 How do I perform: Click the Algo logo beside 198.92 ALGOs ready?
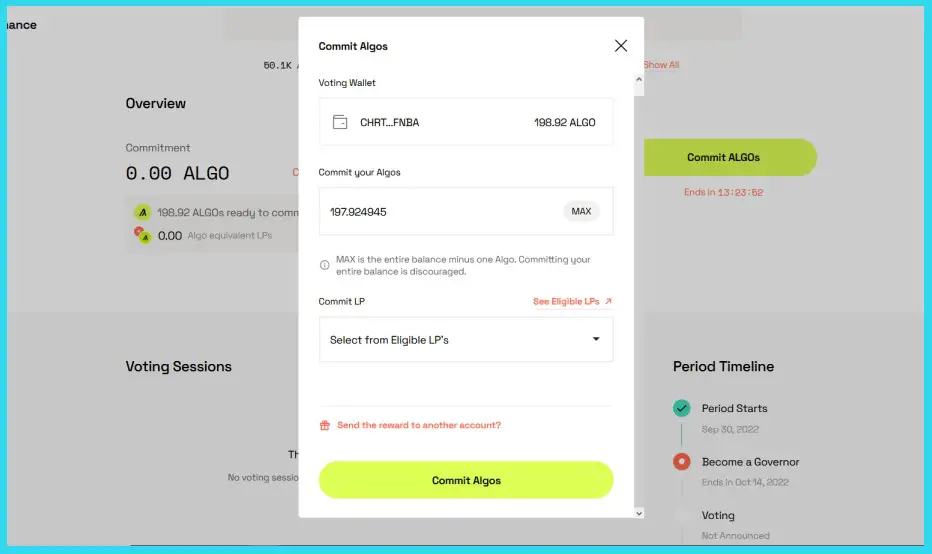(143, 212)
